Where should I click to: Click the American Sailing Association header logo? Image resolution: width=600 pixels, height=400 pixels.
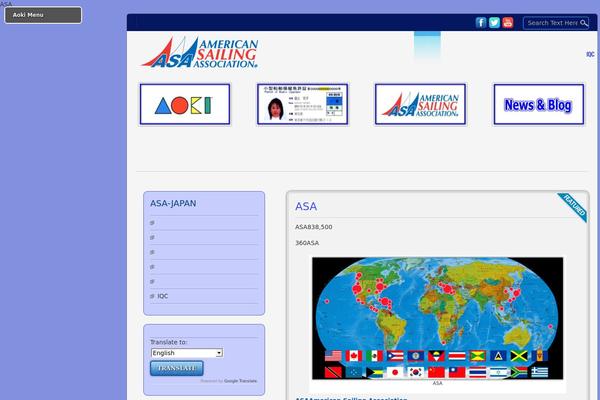click(200, 53)
